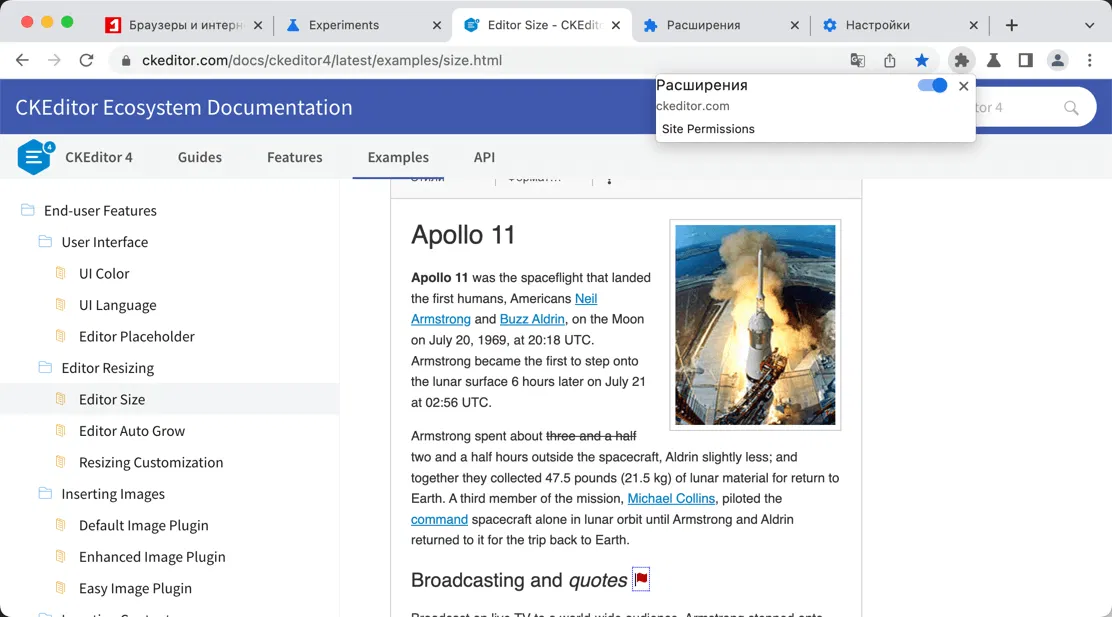Click the share page icon

[x=890, y=60]
